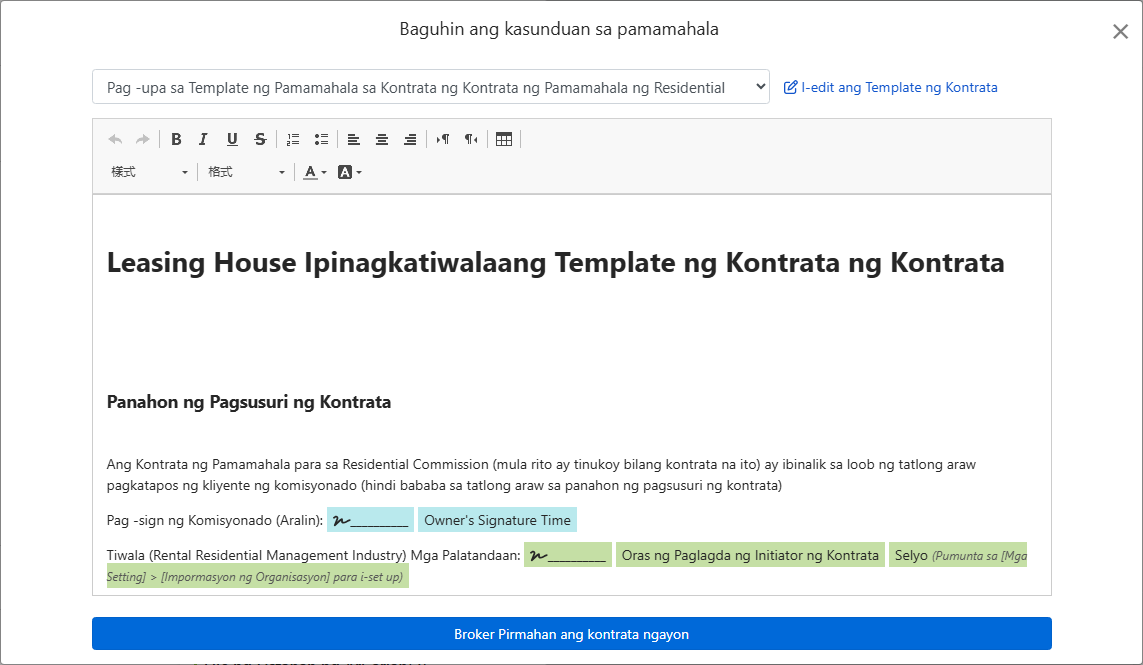Toggle bold formatting

coord(176,139)
